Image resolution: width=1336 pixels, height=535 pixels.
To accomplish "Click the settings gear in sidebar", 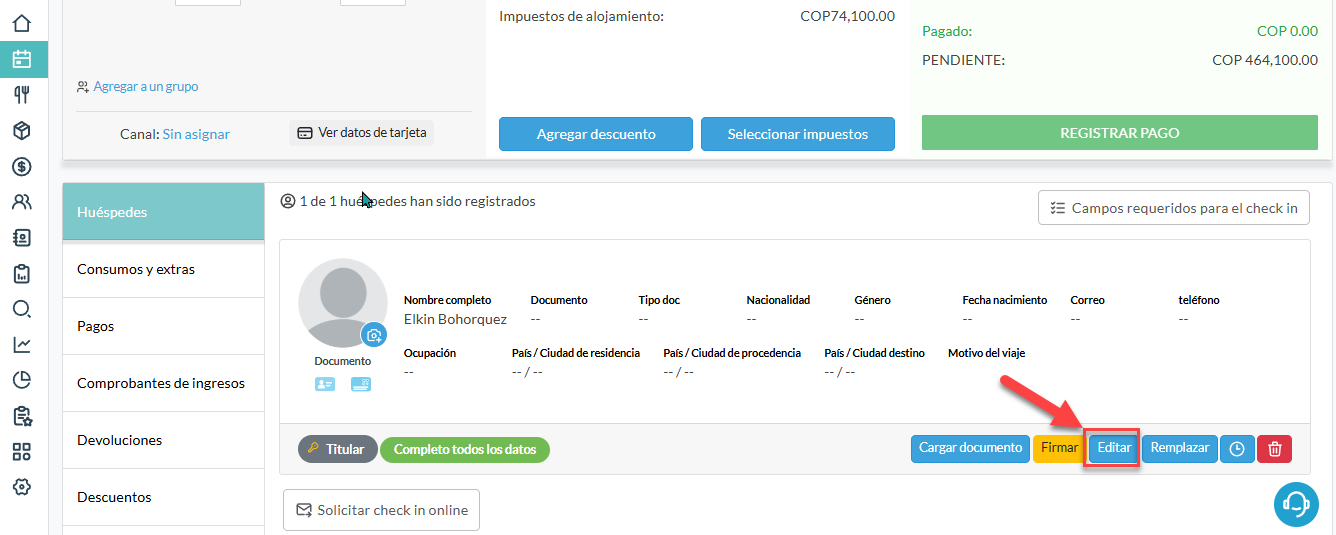I will coord(22,487).
